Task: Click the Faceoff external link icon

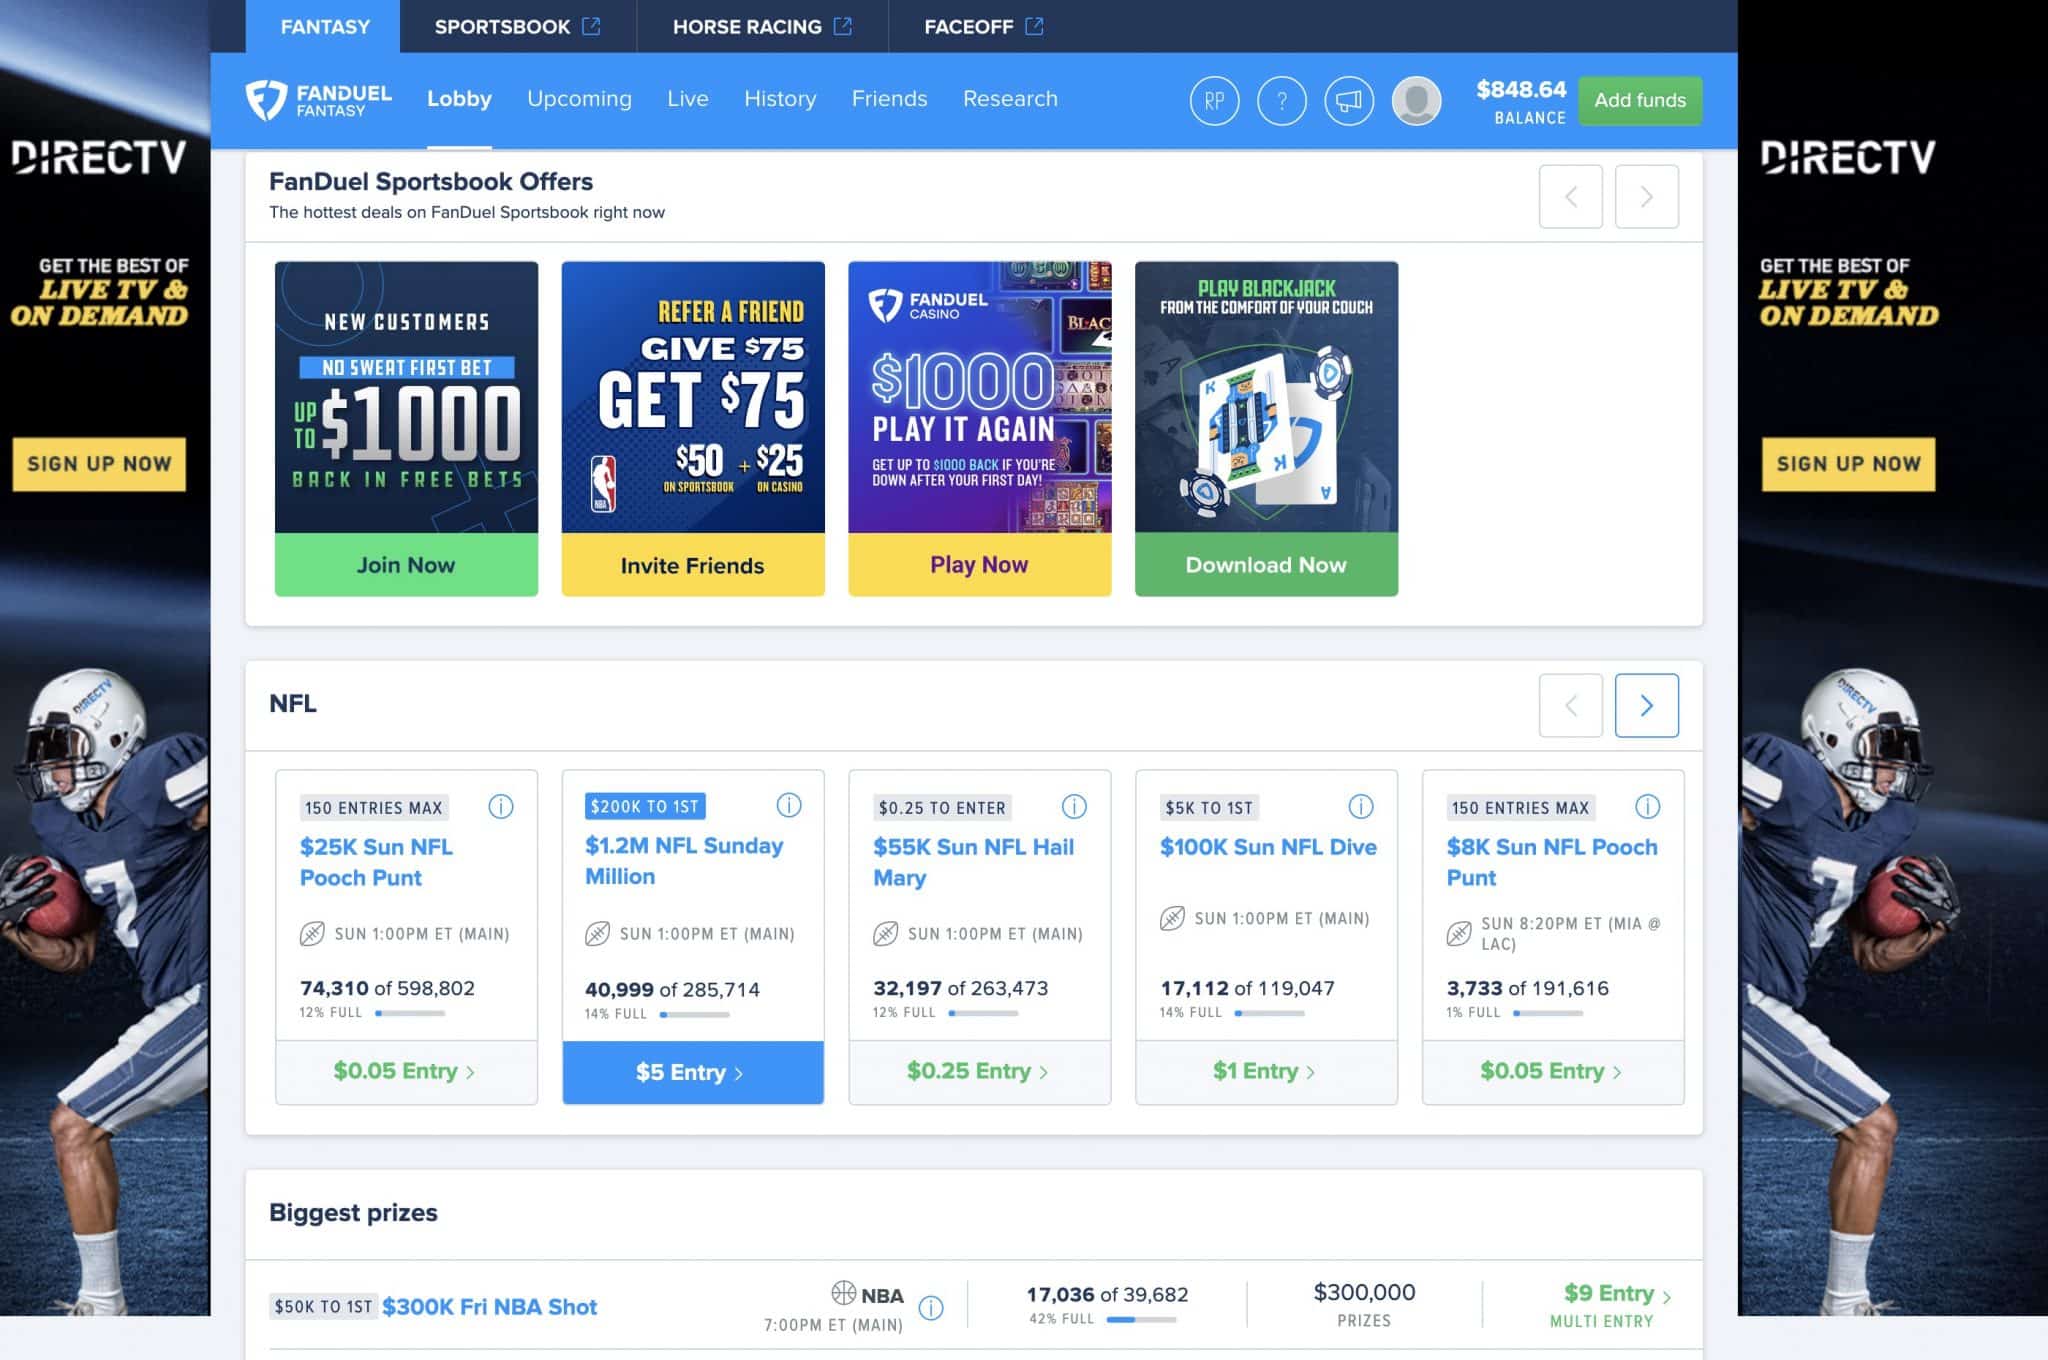Action: tap(1034, 26)
